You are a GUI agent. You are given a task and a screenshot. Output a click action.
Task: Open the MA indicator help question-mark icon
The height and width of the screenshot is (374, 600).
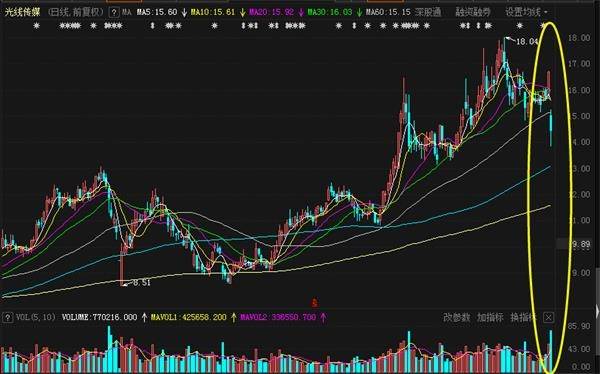(x=114, y=13)
